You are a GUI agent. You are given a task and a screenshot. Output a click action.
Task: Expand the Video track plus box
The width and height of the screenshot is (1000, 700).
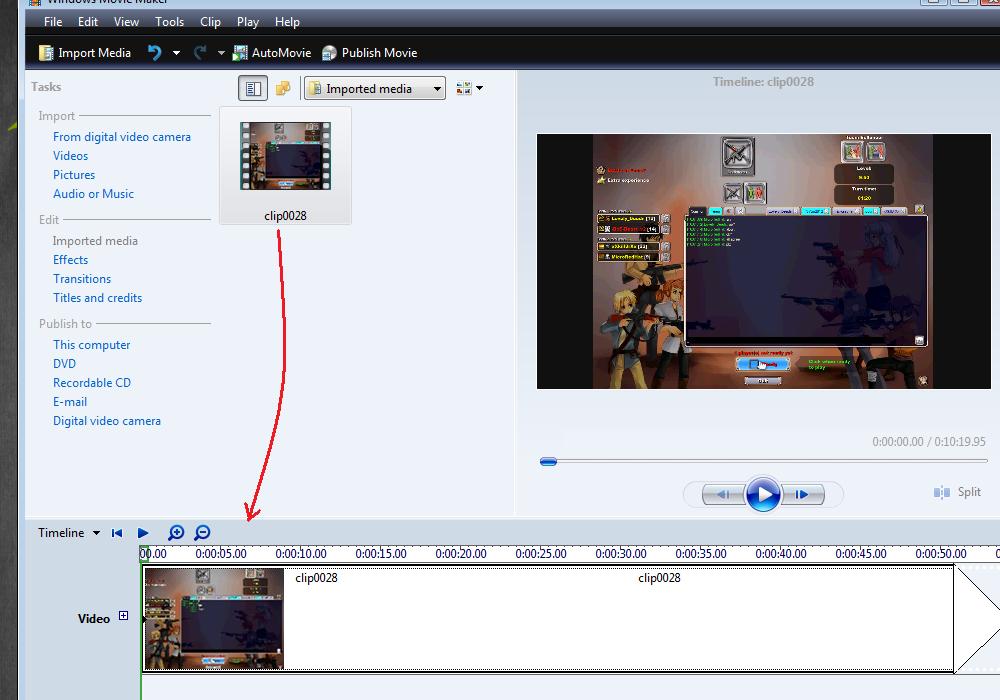click(x=124, y=616)
